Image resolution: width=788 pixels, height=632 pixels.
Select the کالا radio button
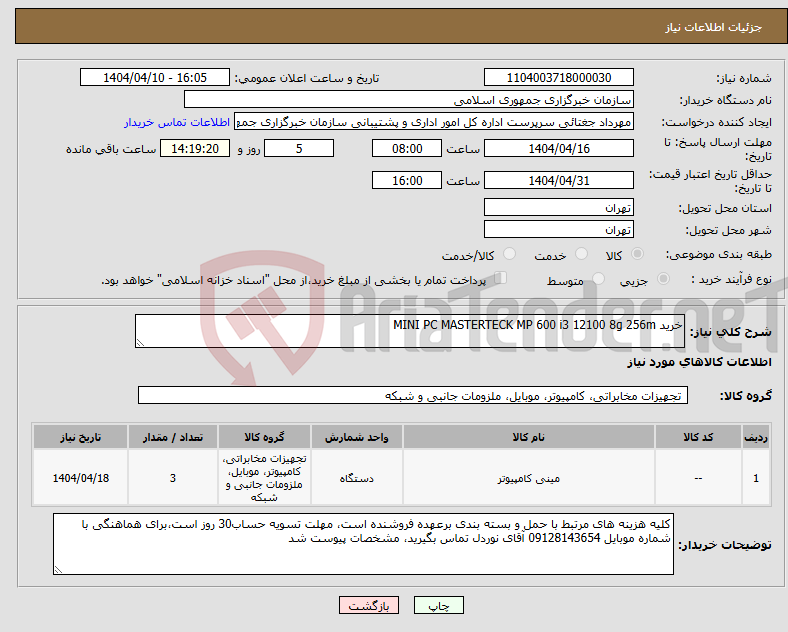(637, 254)
